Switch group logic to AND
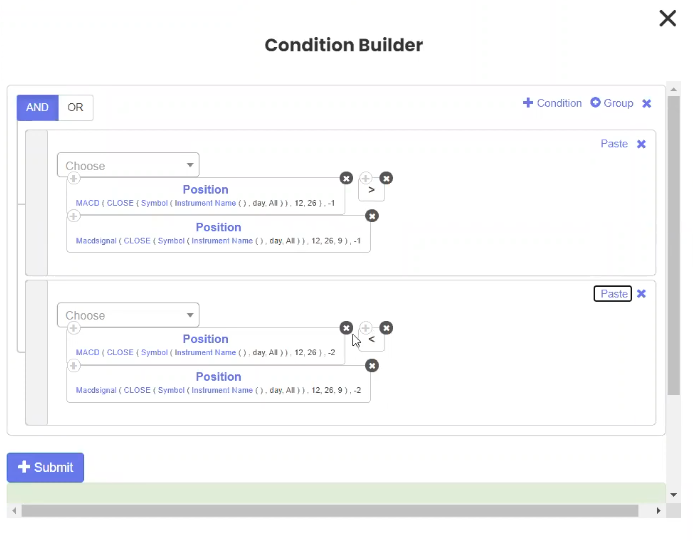 38,108
